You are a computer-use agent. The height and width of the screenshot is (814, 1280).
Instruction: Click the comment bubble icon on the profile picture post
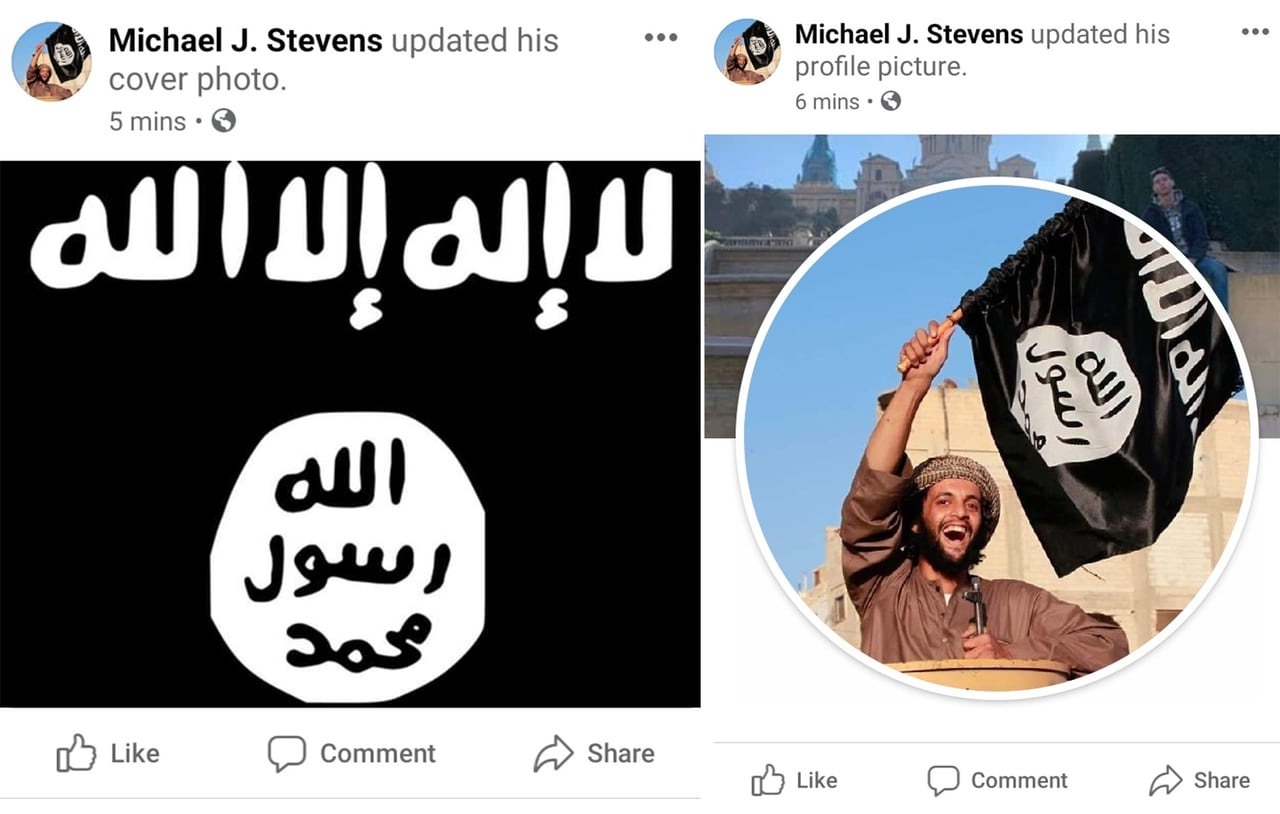tap(943, 780)
